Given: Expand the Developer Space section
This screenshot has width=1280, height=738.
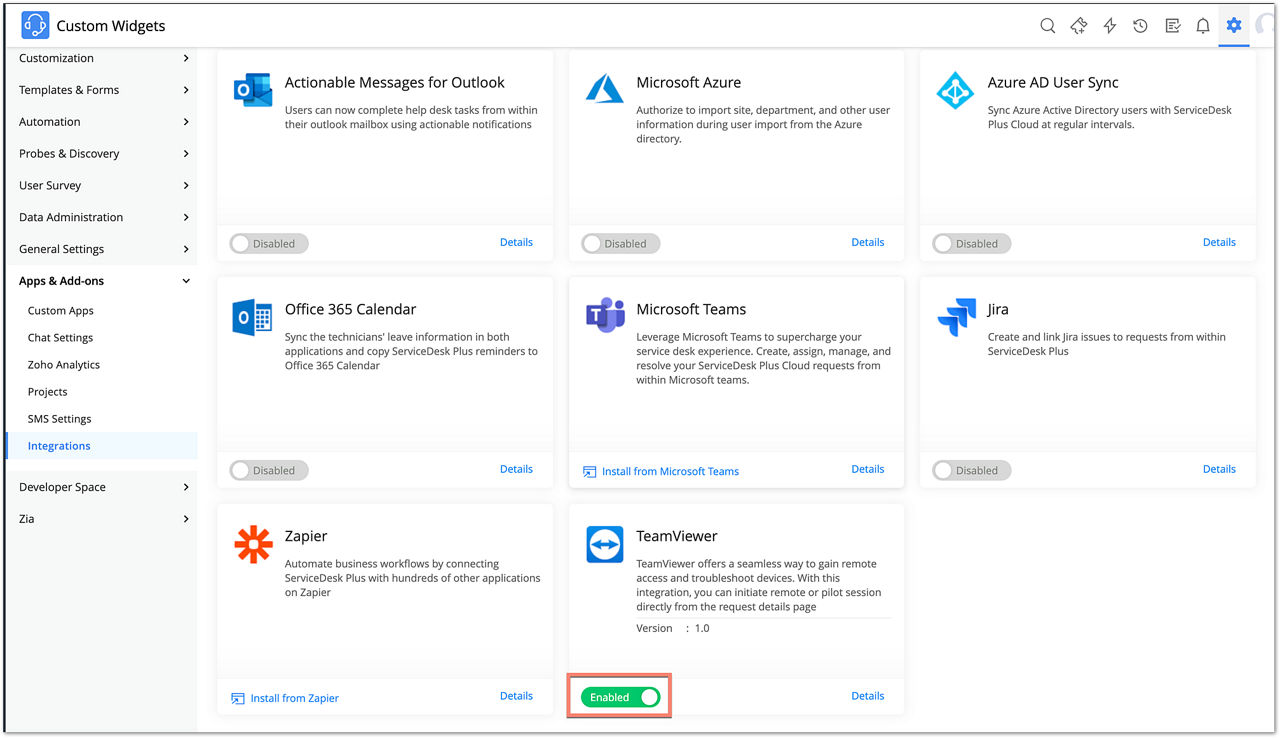Looking at the screenshot, I should click(103, 488).
